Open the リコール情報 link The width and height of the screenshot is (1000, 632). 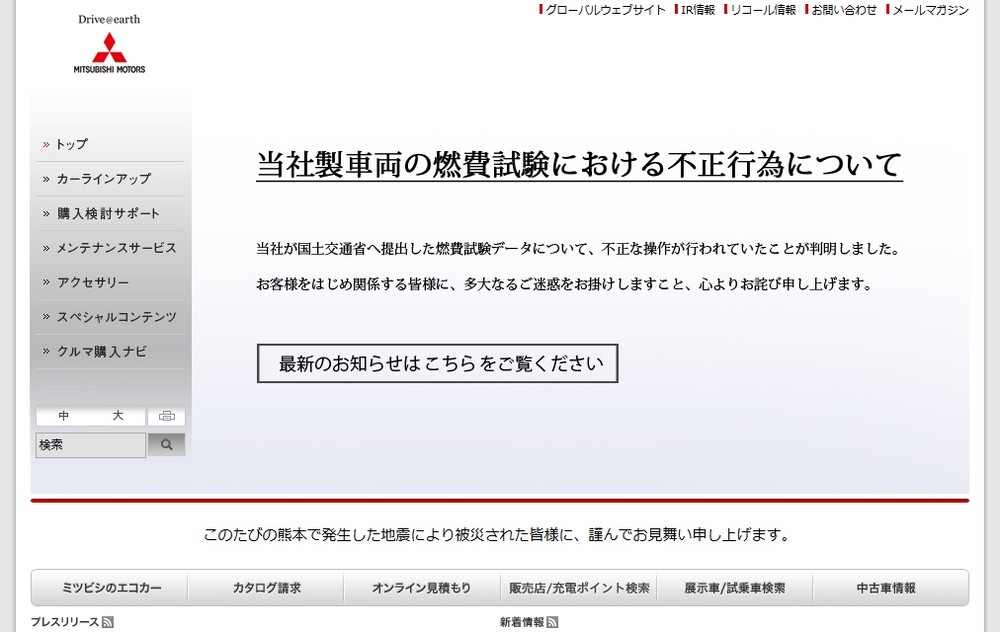point(762,10)
